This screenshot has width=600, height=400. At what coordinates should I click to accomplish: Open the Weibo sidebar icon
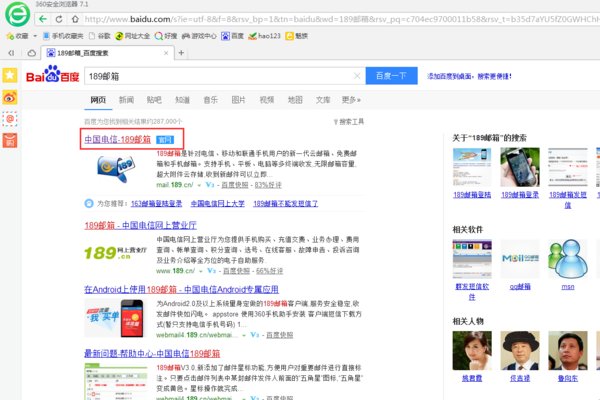coord(9,97)
